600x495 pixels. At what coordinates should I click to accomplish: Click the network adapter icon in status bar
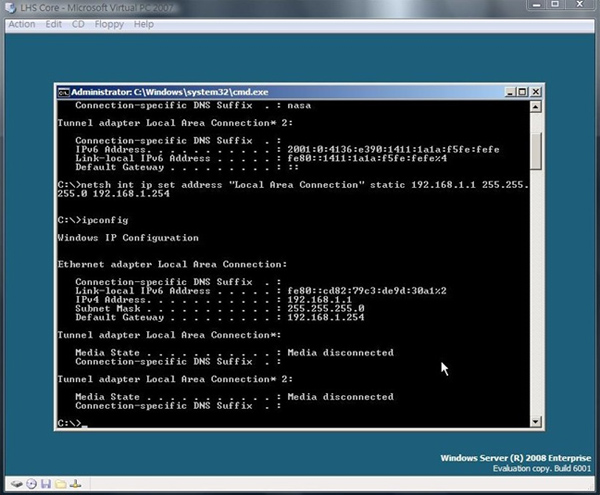[x=75, y=485]
